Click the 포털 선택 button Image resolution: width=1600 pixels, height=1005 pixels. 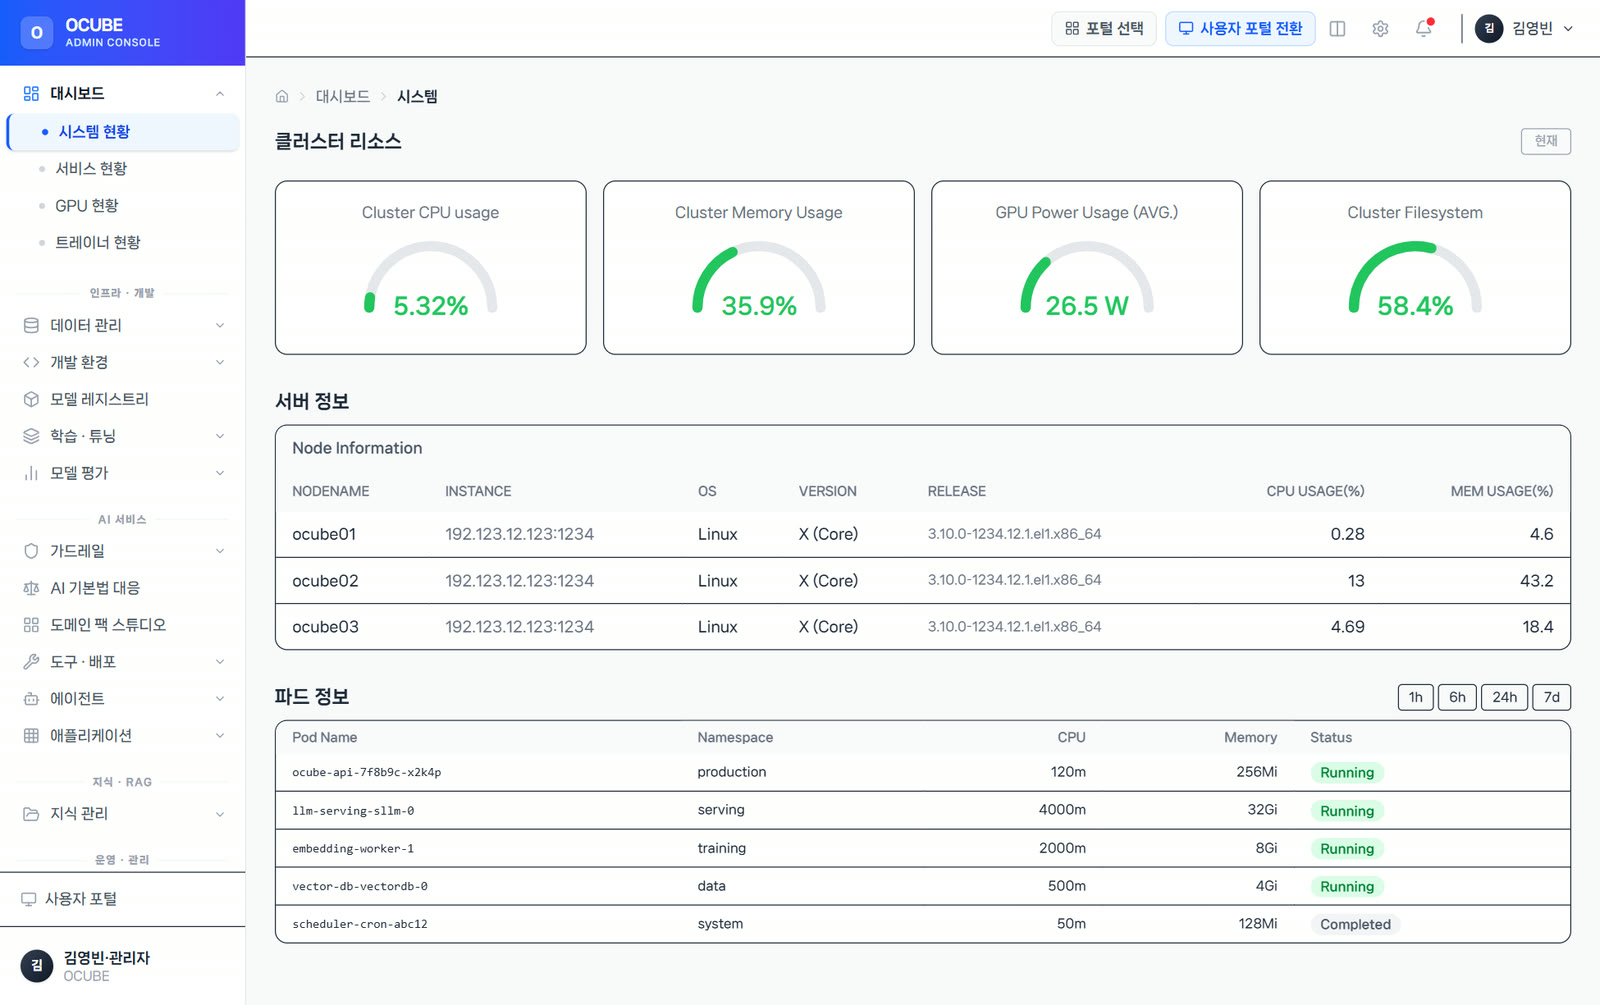pos(1104,28)
